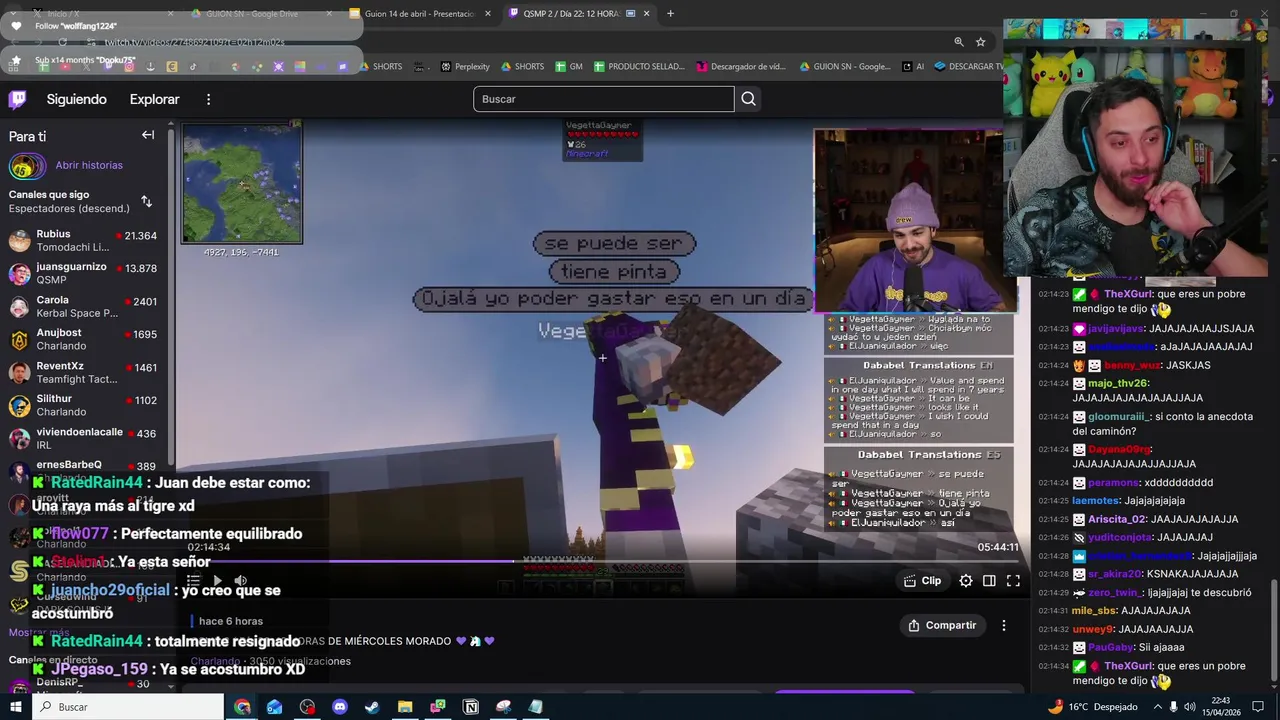The width and height of the screenshot is (1280, 720).
Task: Open juansguarnizo channel in sidebar
Action: [84, 273]
